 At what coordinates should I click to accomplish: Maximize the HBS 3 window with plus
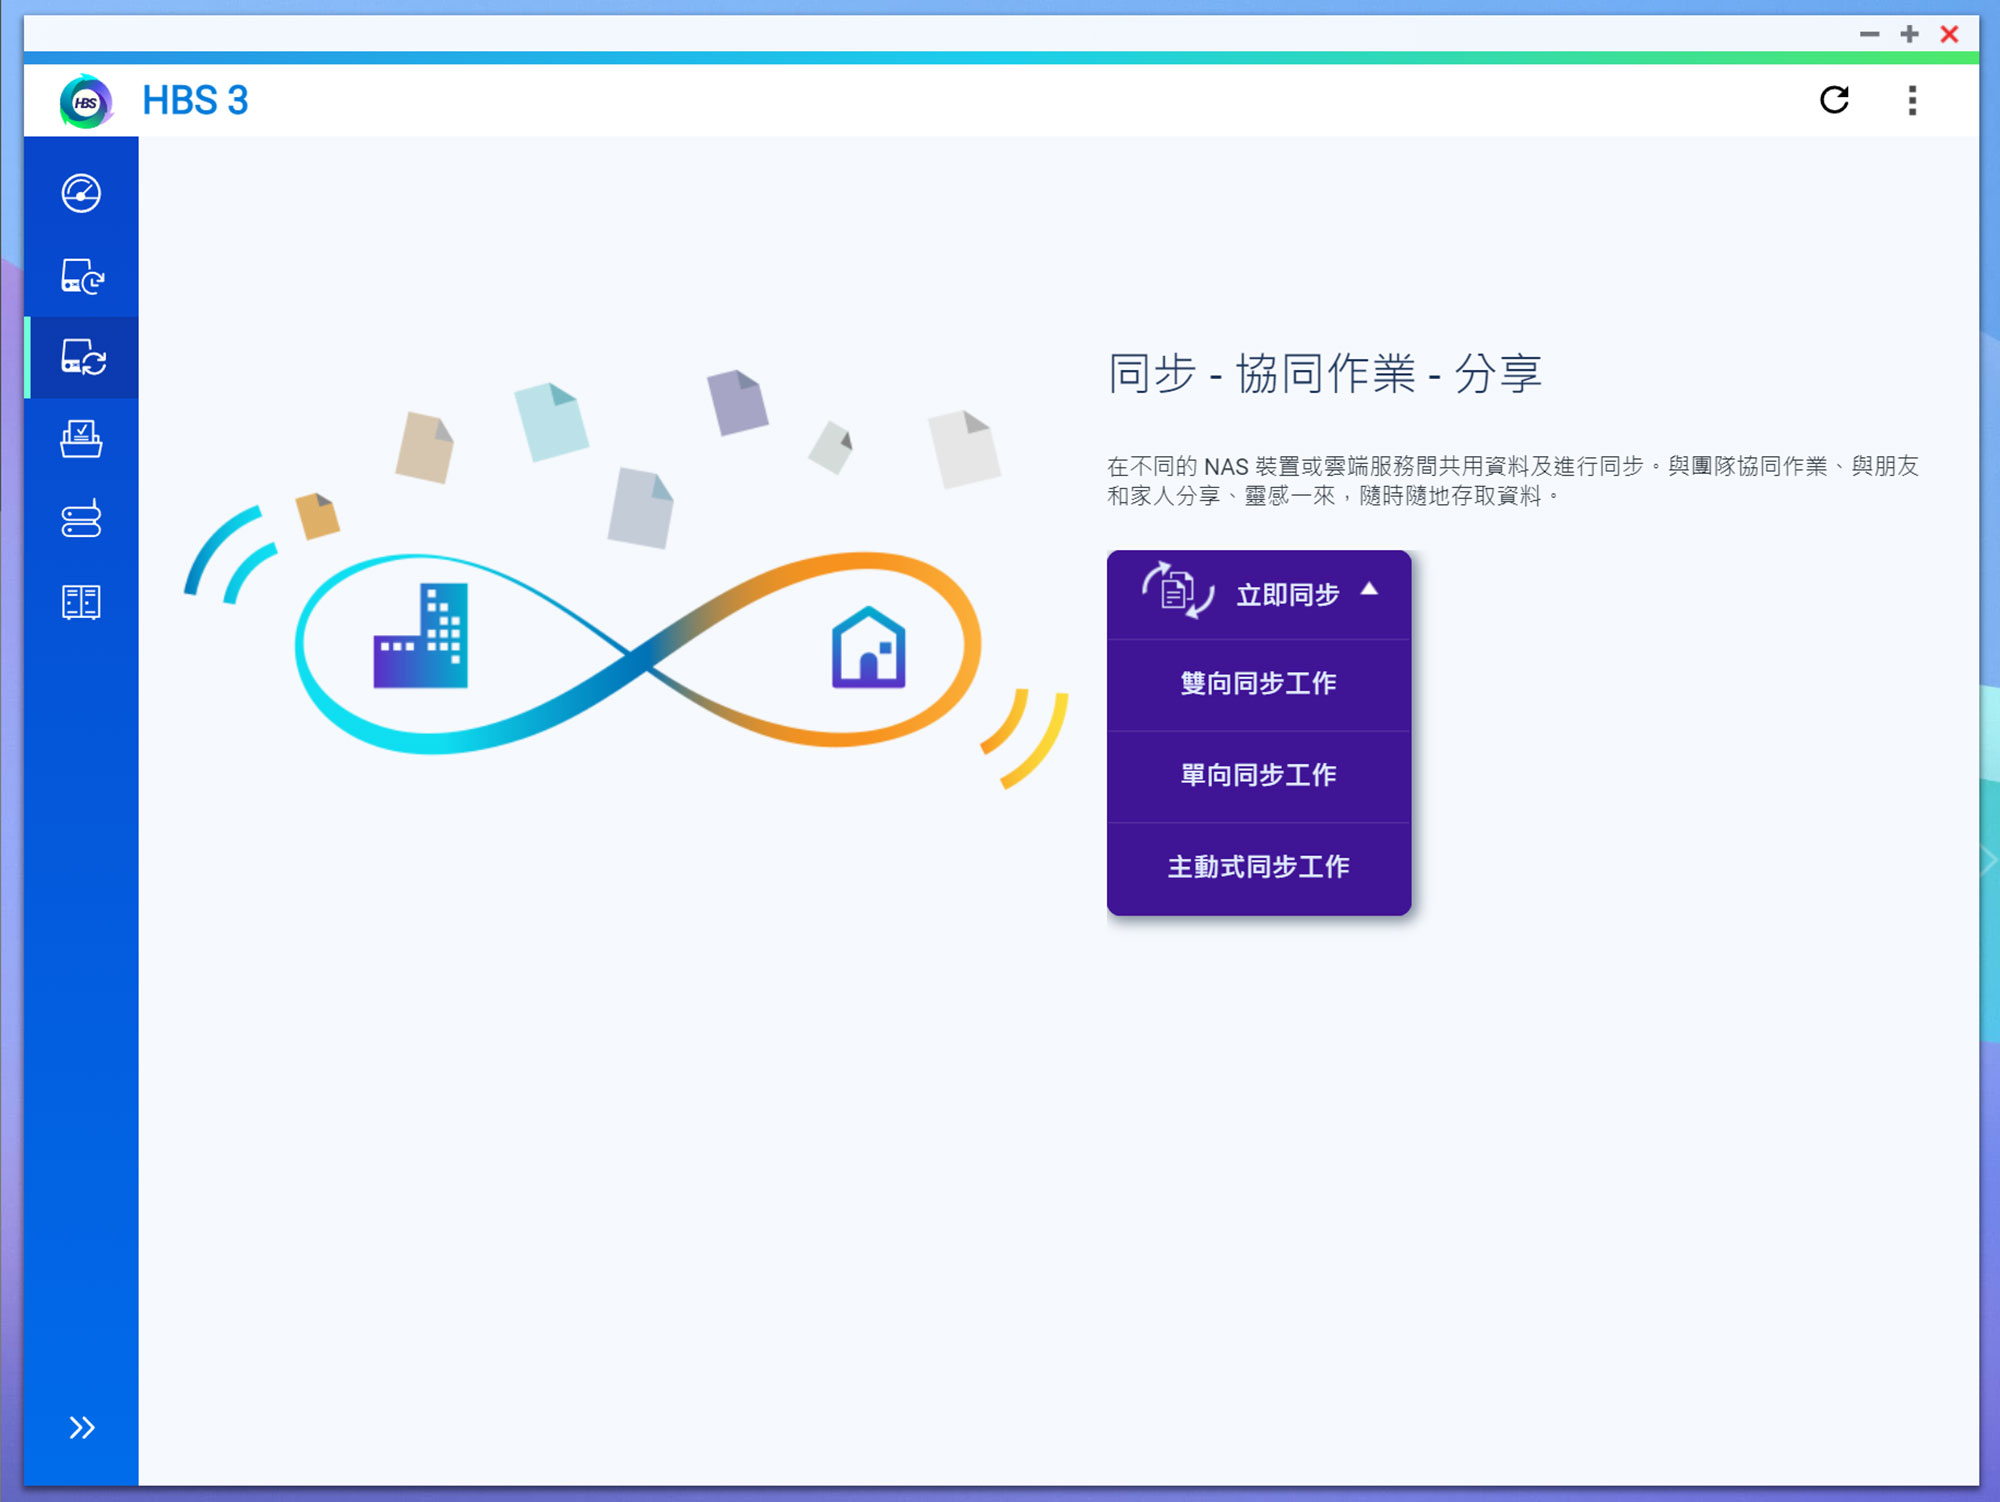1909,34
